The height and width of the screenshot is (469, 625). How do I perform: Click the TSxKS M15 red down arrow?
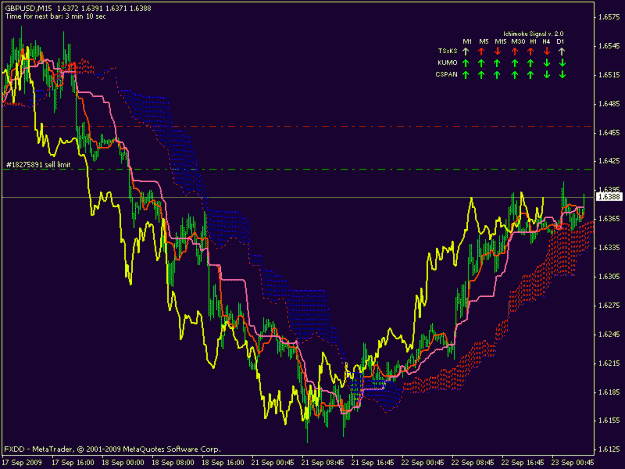pyautogui.click(x=497, y=51)
